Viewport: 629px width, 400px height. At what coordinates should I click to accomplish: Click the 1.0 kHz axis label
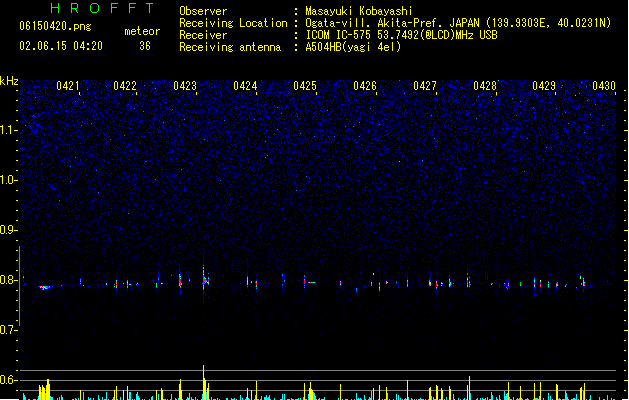9,180
